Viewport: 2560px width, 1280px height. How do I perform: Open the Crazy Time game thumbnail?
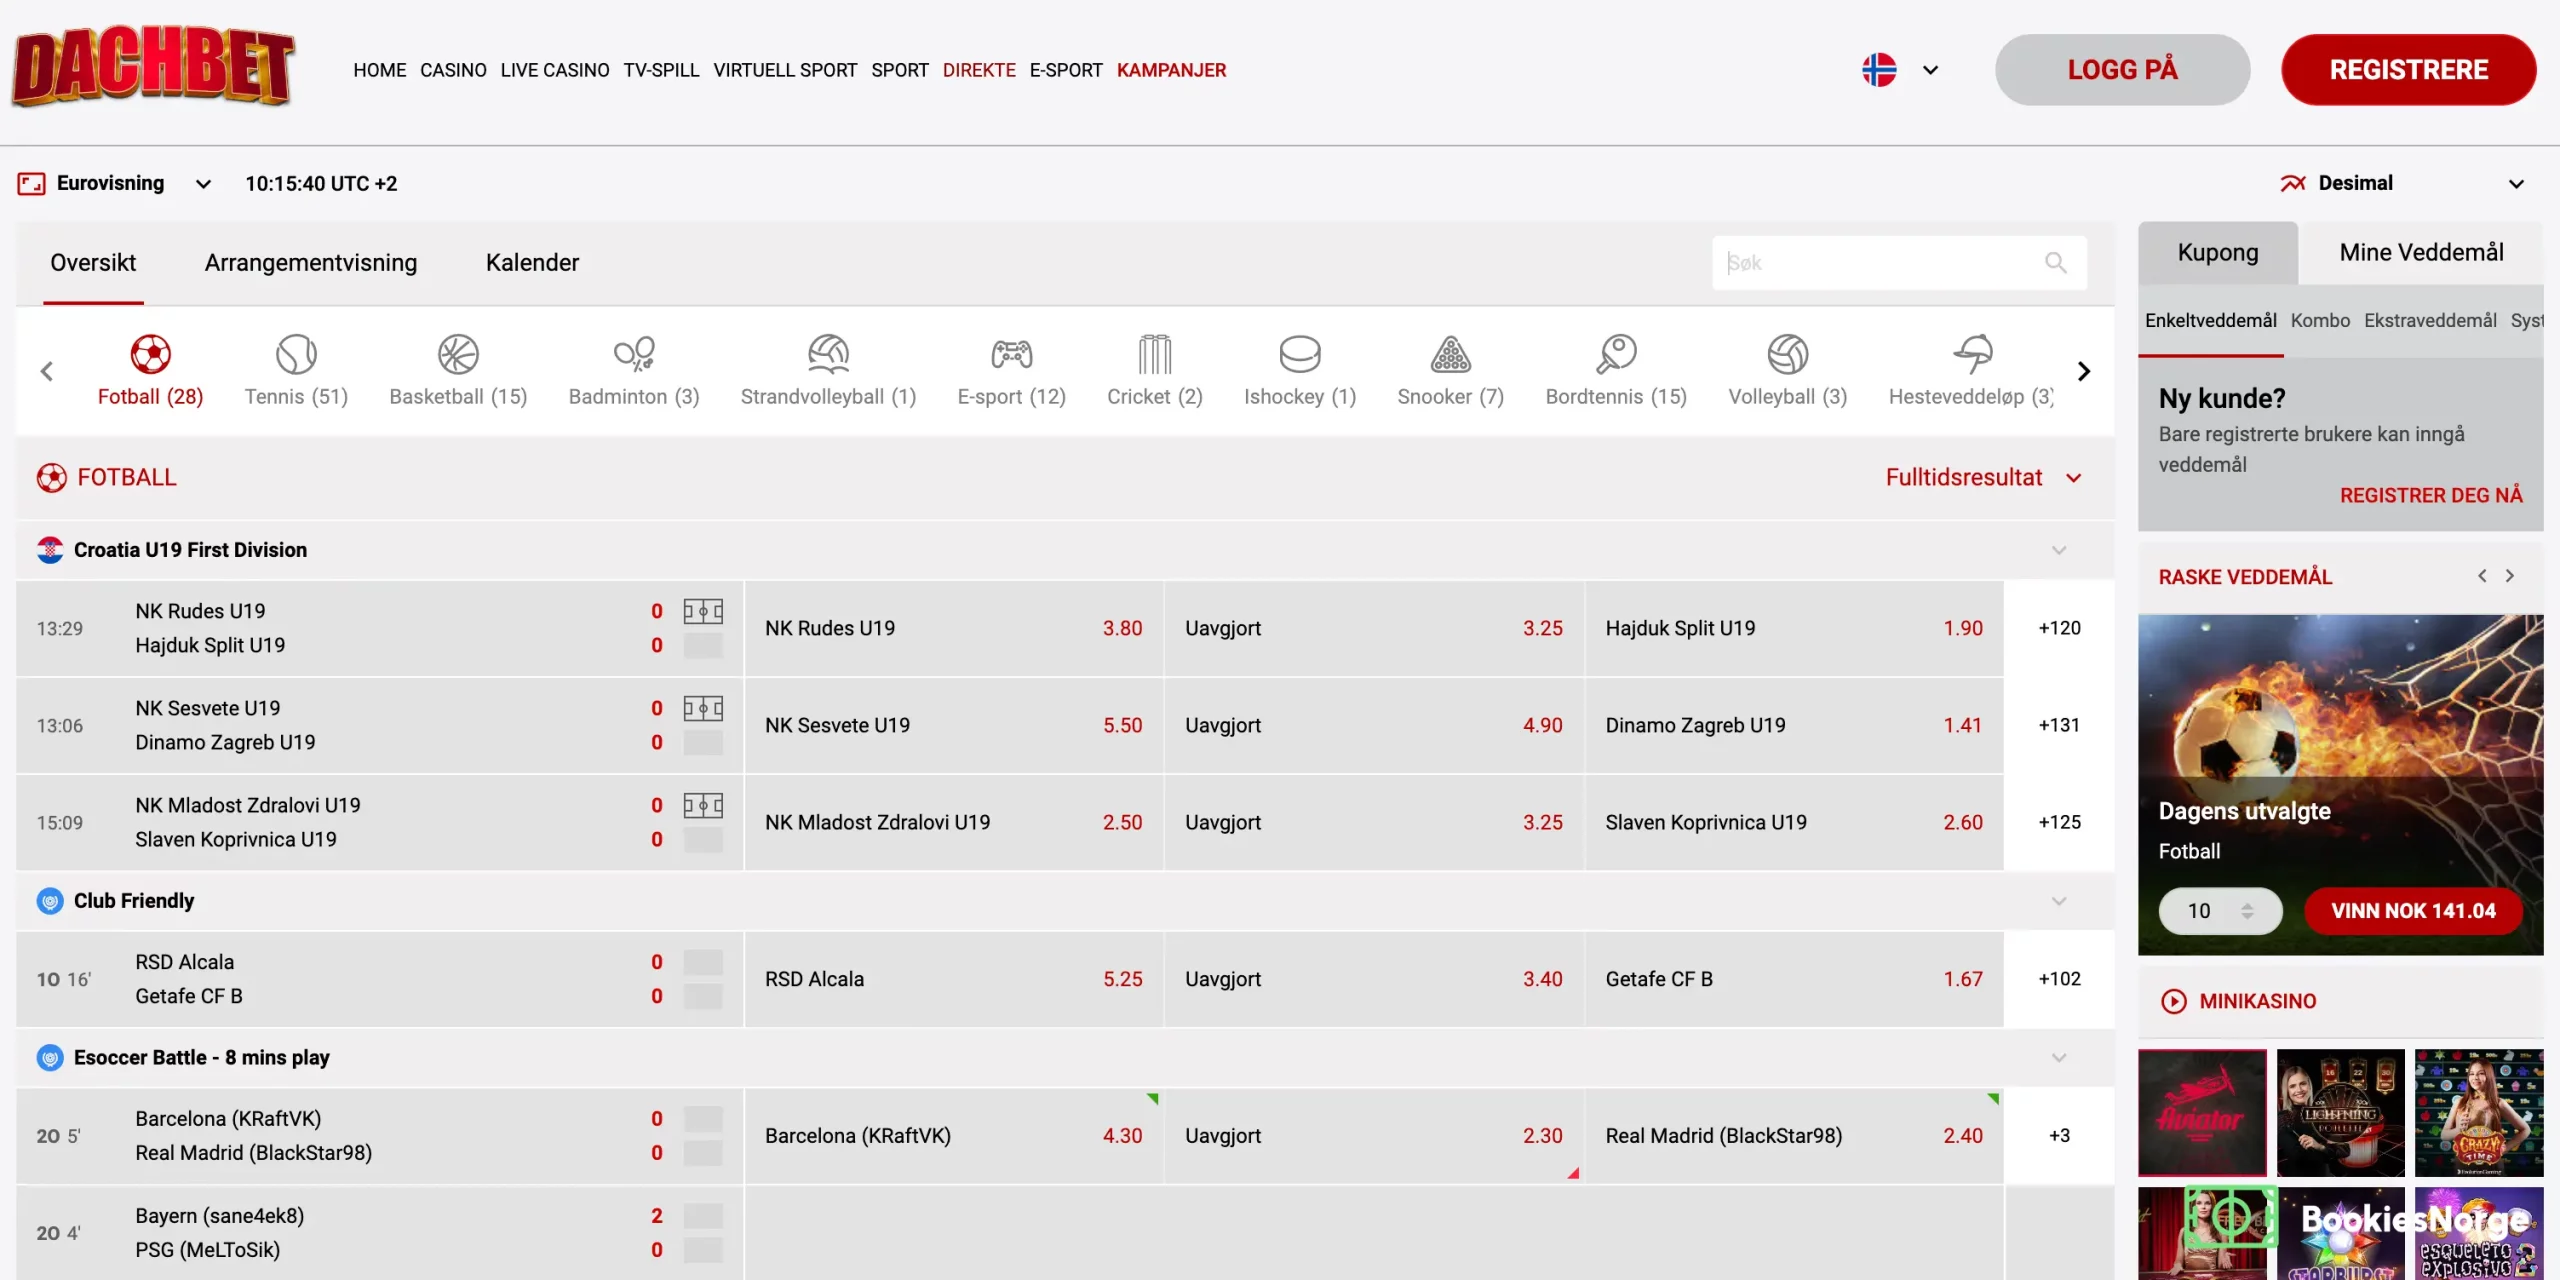coord(2478,1112)
